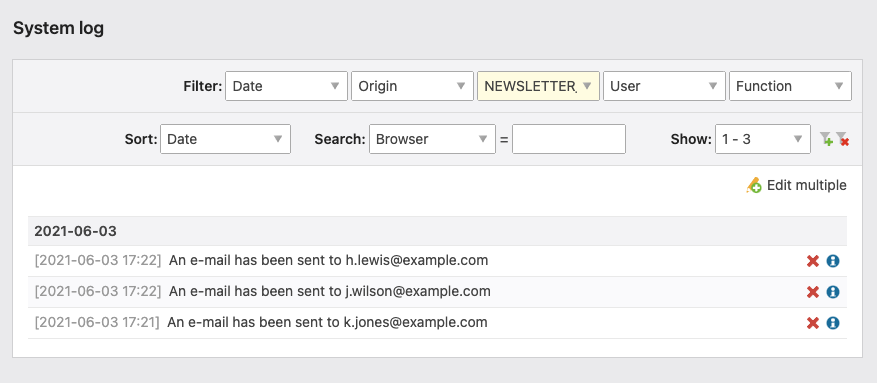Click the Filter: label
The height and width of the screenshot is (383, 877).
[202, 86]
